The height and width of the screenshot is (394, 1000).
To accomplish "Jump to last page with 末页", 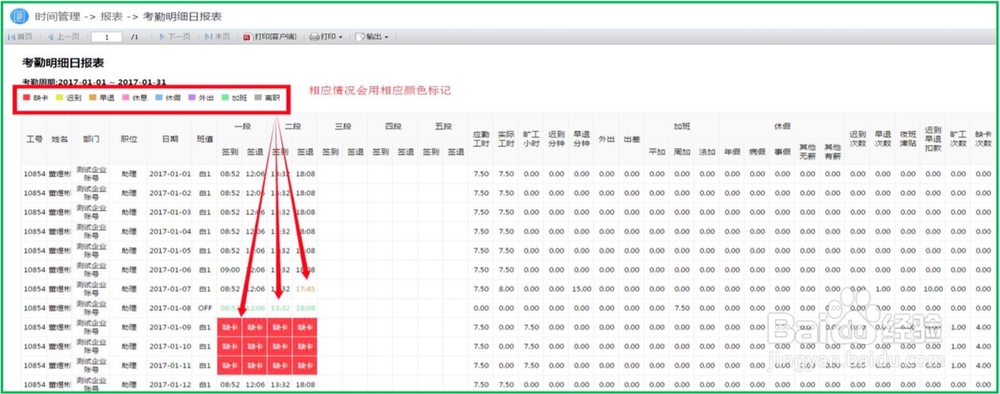I will (217, 37).
